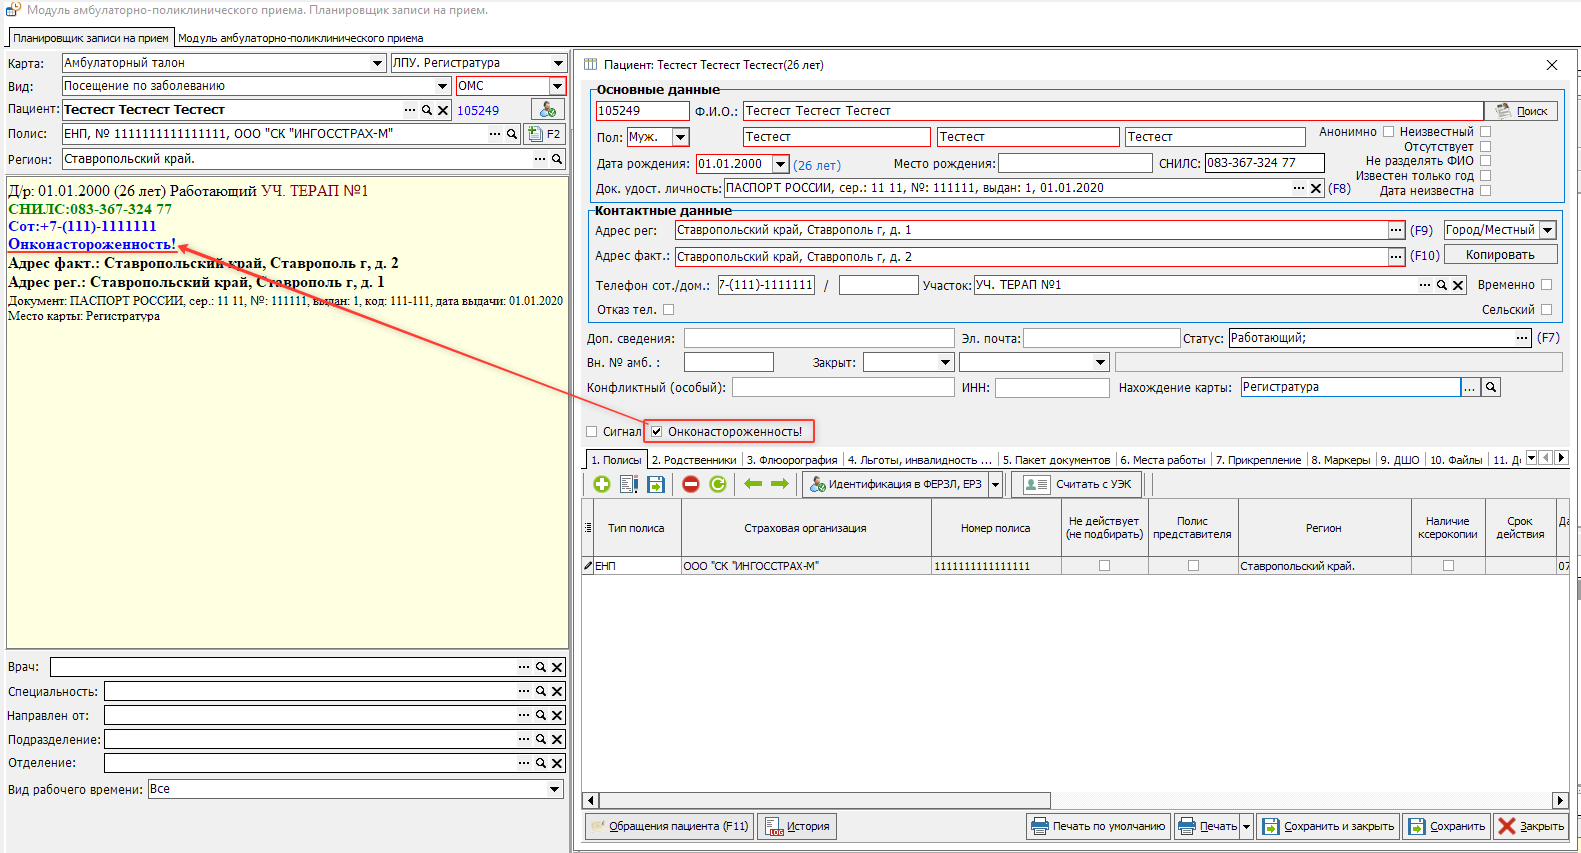Enable the Анонимно checkbox
The width and height of the screenshot is (1581, 853).
click(1388, 131)
